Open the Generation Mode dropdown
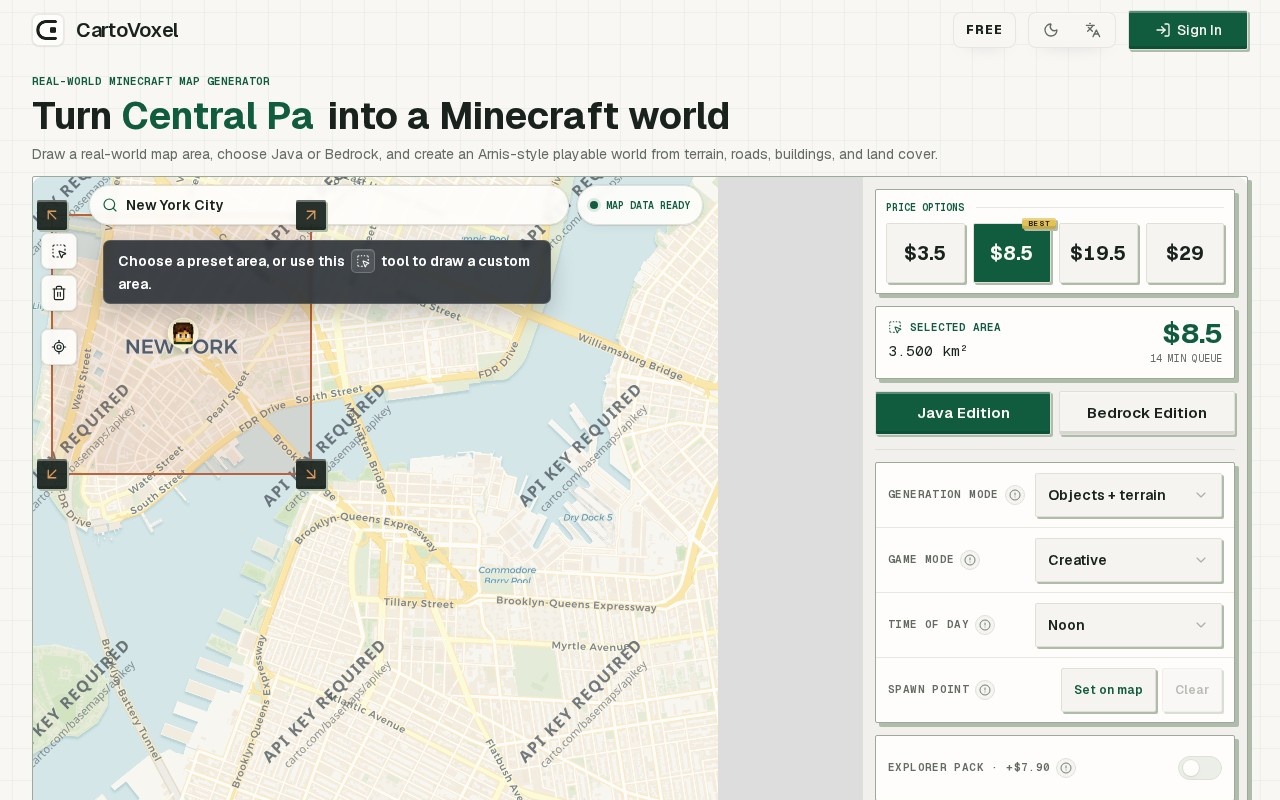 1128,495
